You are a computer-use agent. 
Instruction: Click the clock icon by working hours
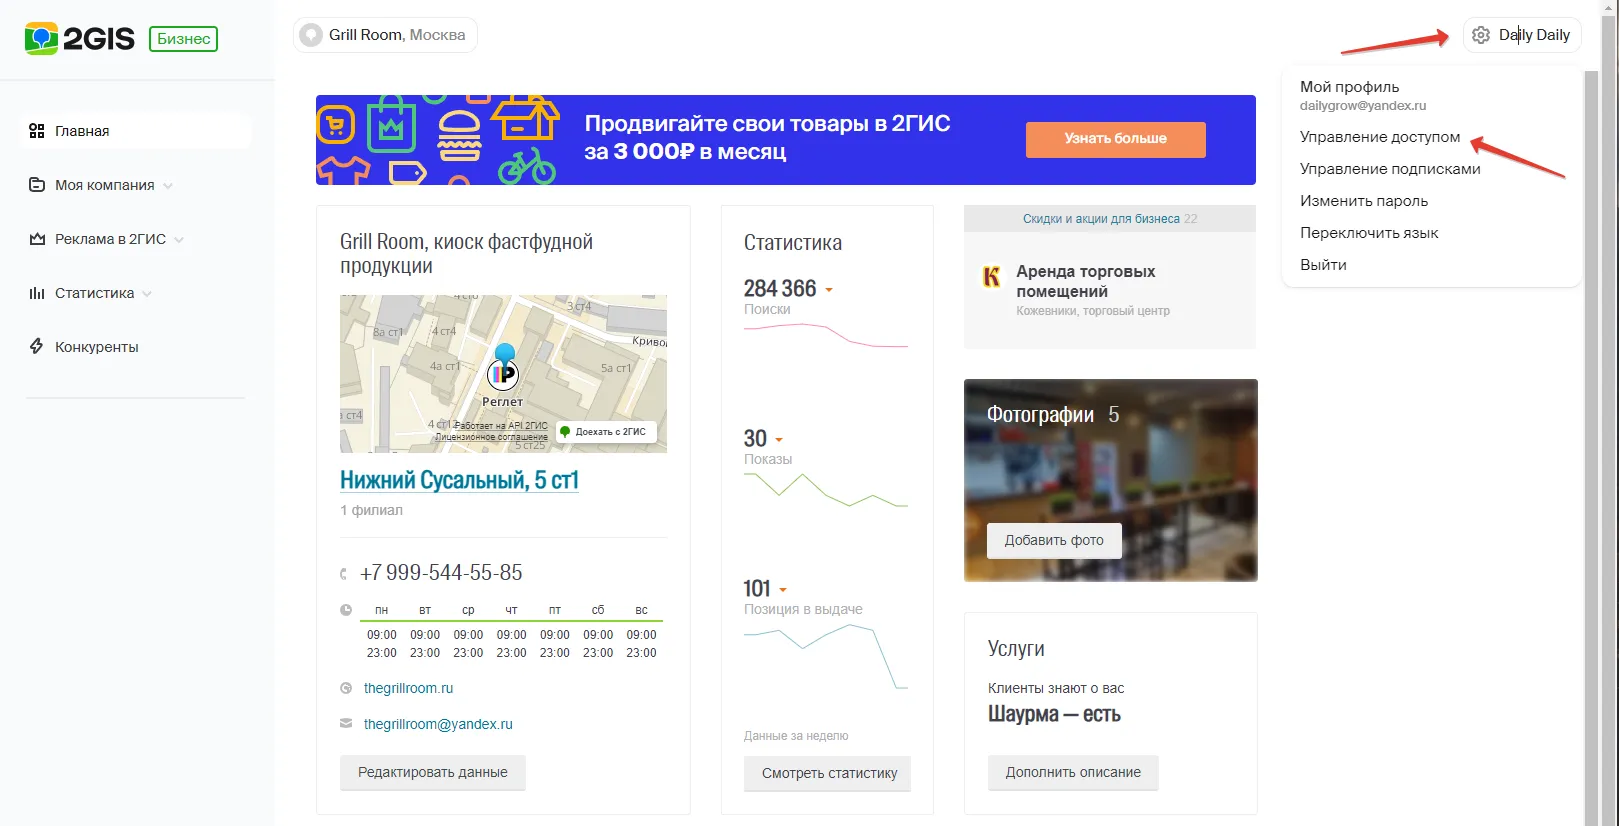346,609
